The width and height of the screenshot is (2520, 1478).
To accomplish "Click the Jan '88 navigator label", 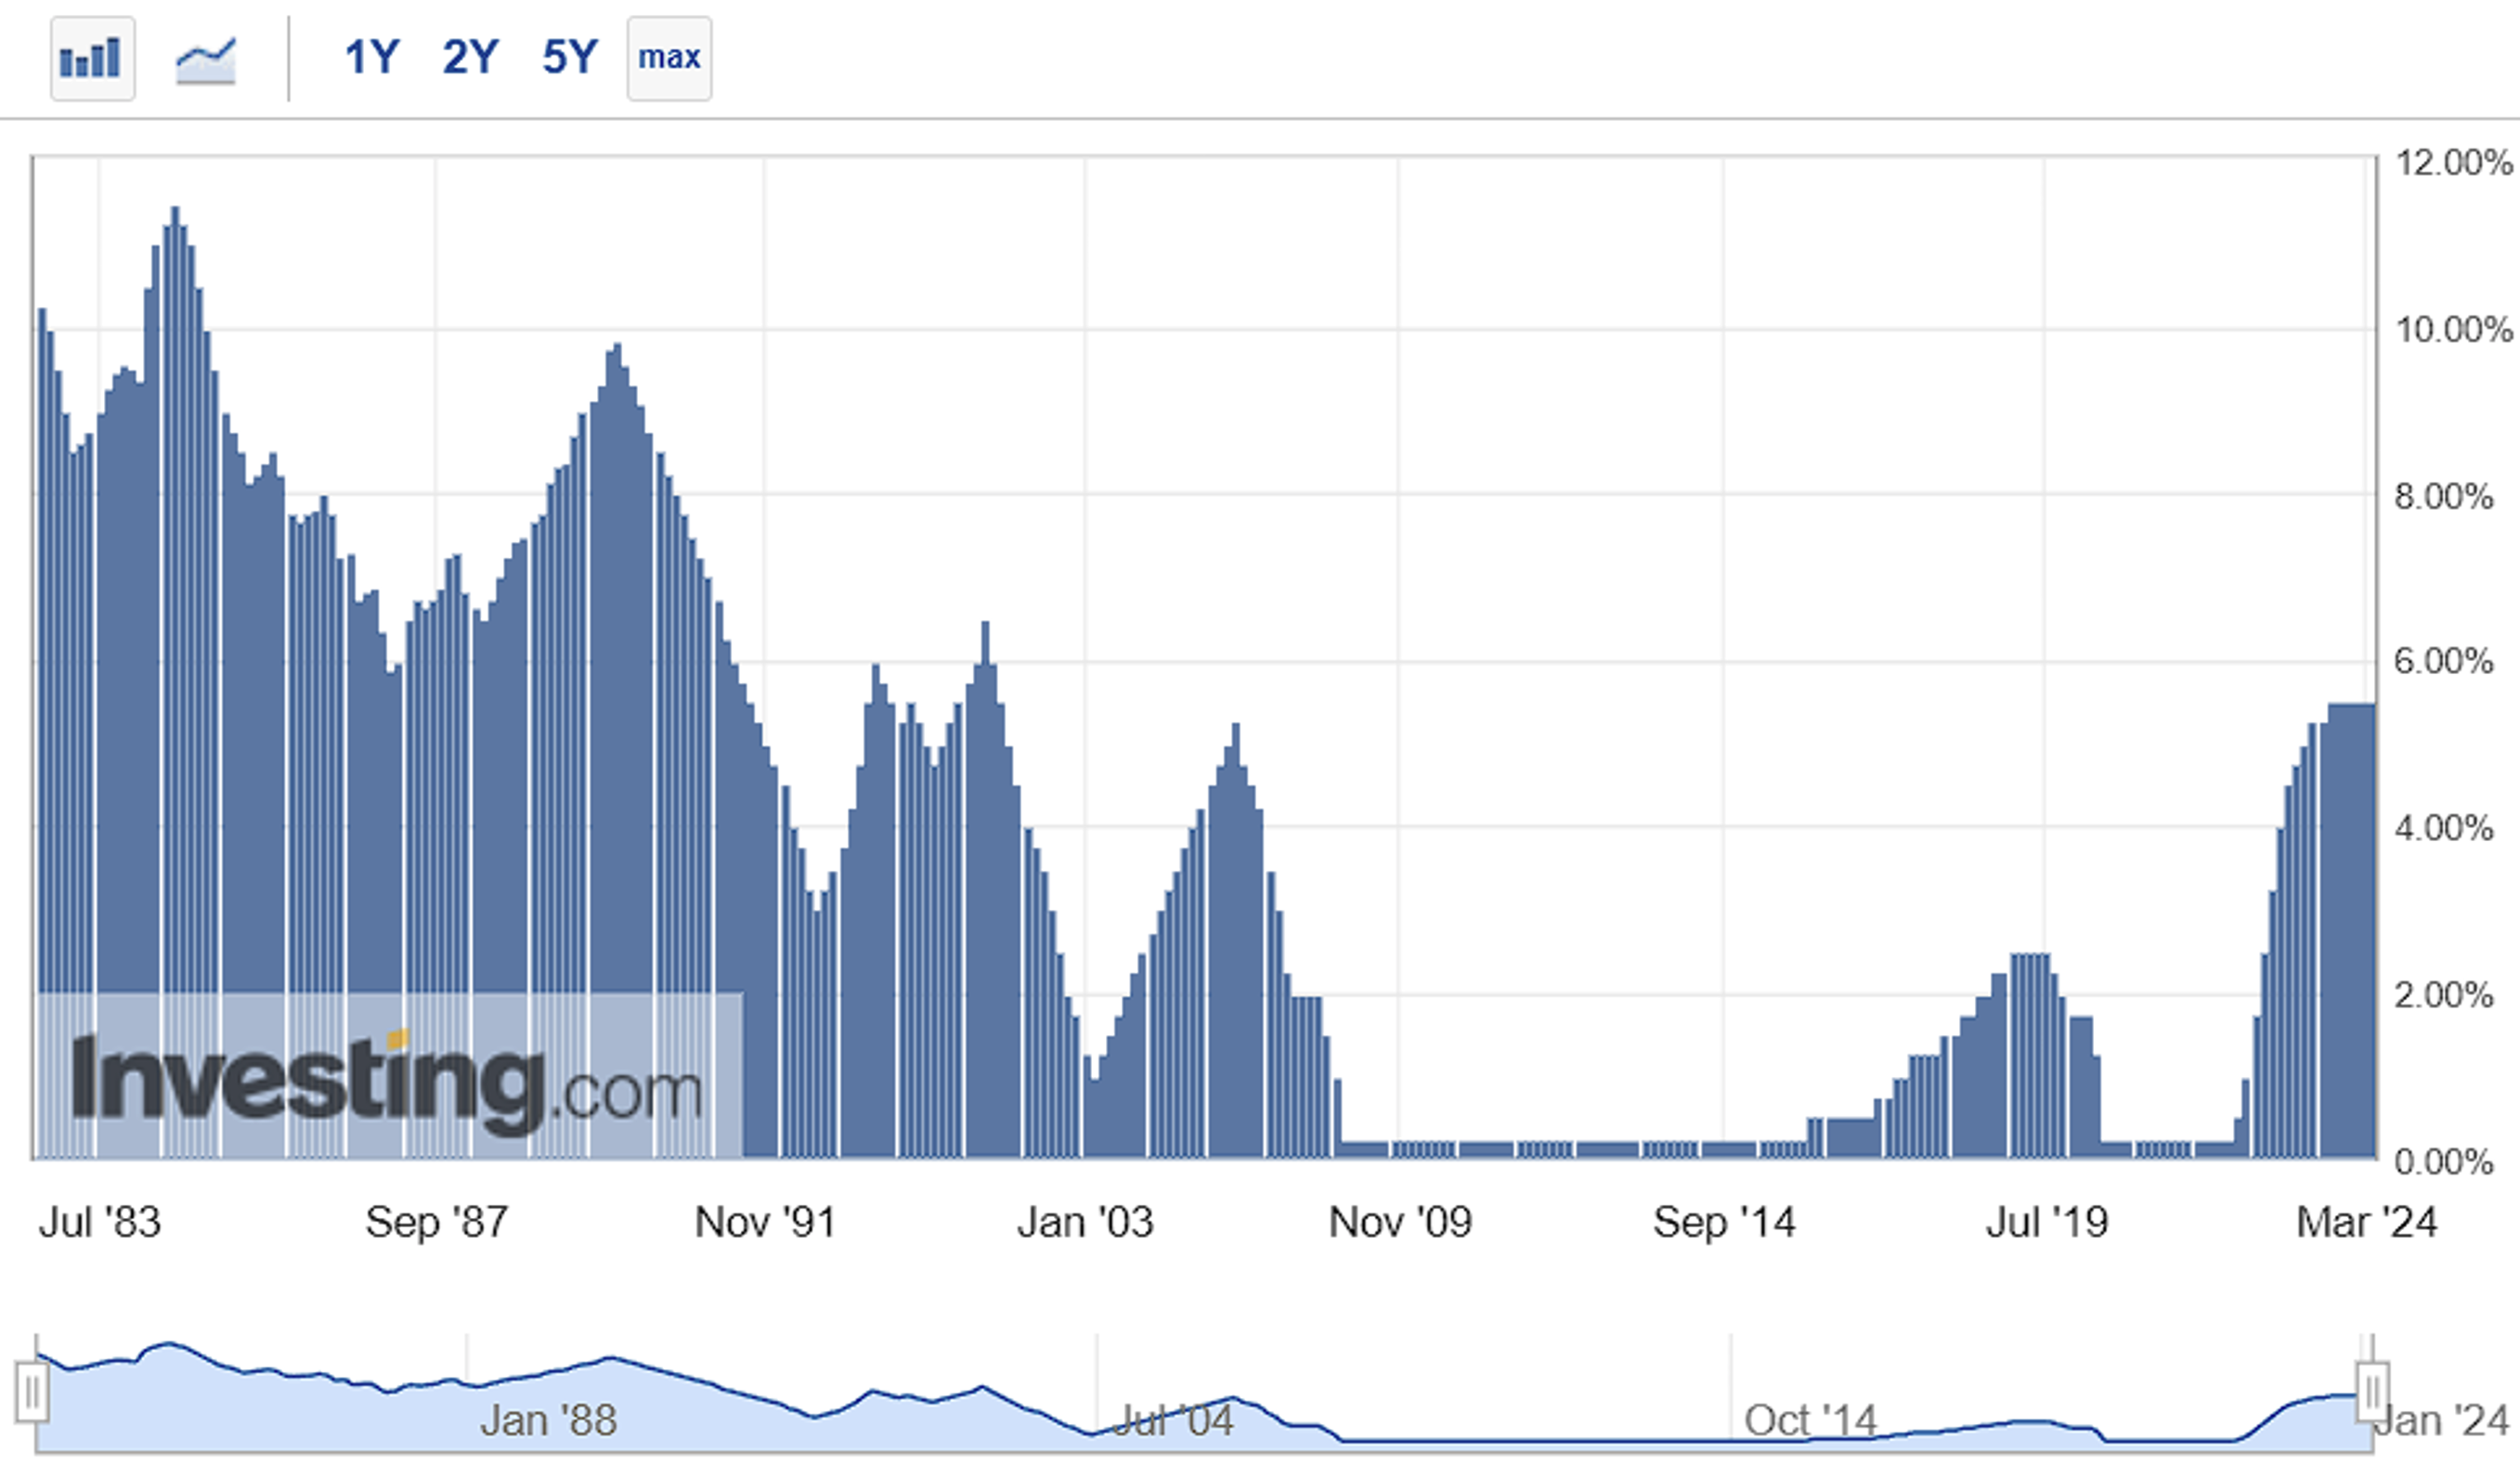I will [549, 1421].
